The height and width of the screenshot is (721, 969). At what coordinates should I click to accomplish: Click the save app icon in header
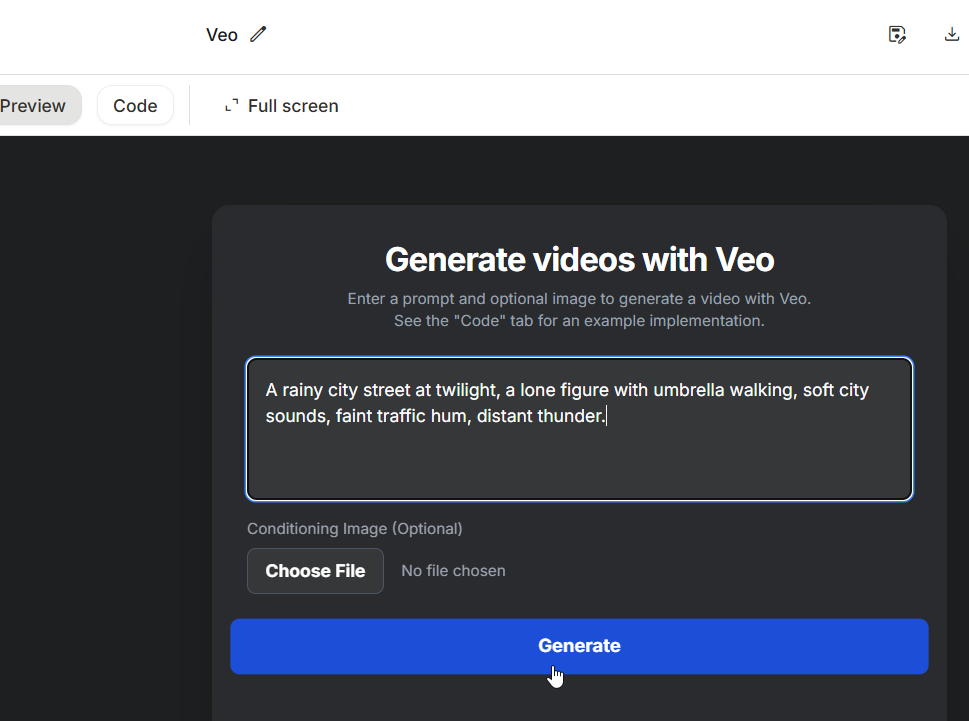(897, 35)
